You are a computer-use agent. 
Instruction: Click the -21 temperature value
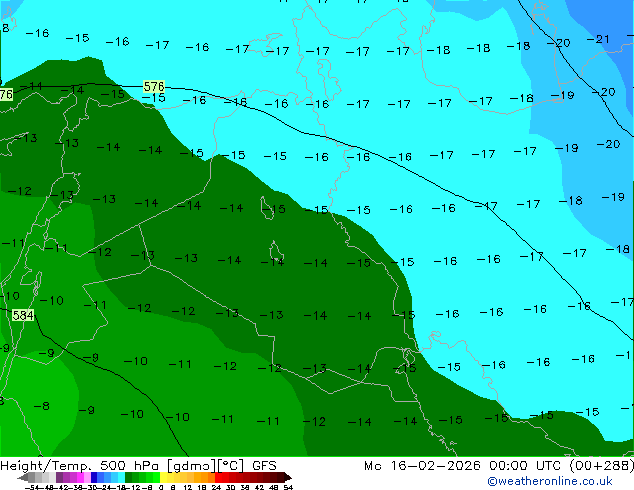click(598, 39)
